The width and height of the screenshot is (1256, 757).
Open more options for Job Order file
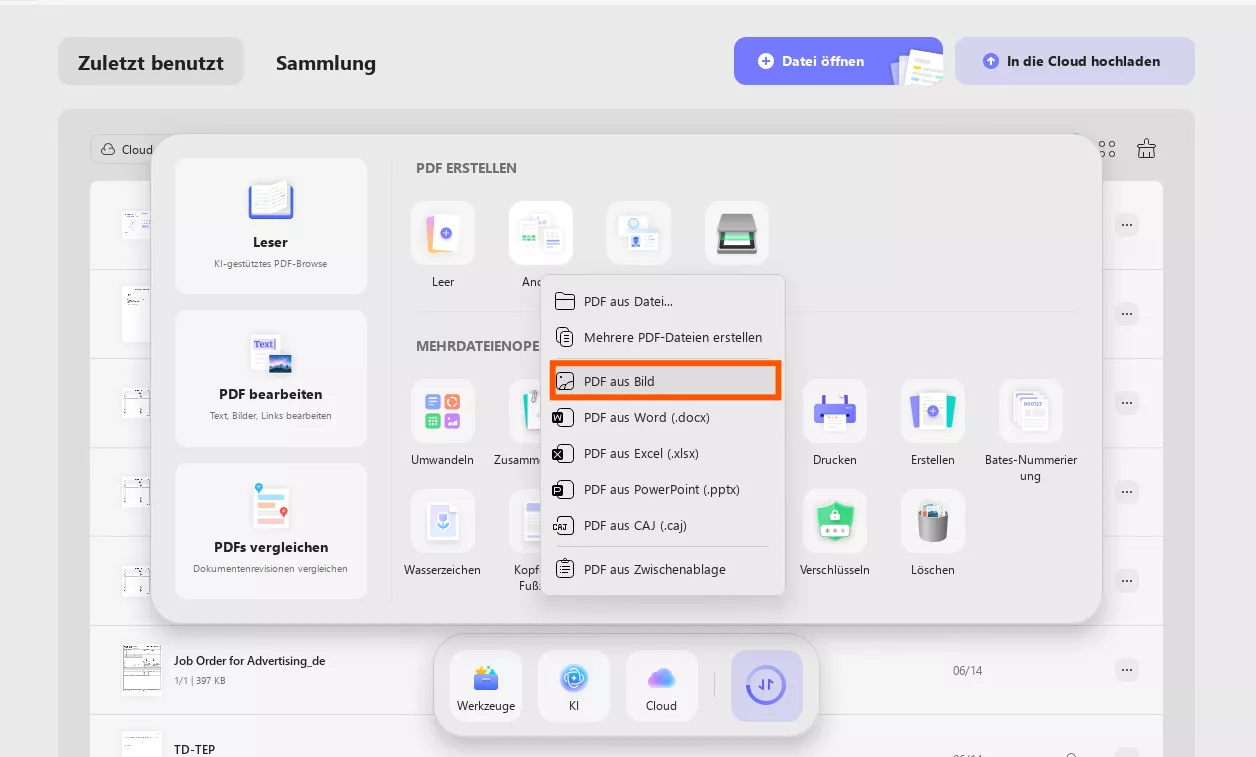click(x=1127, y=670)
